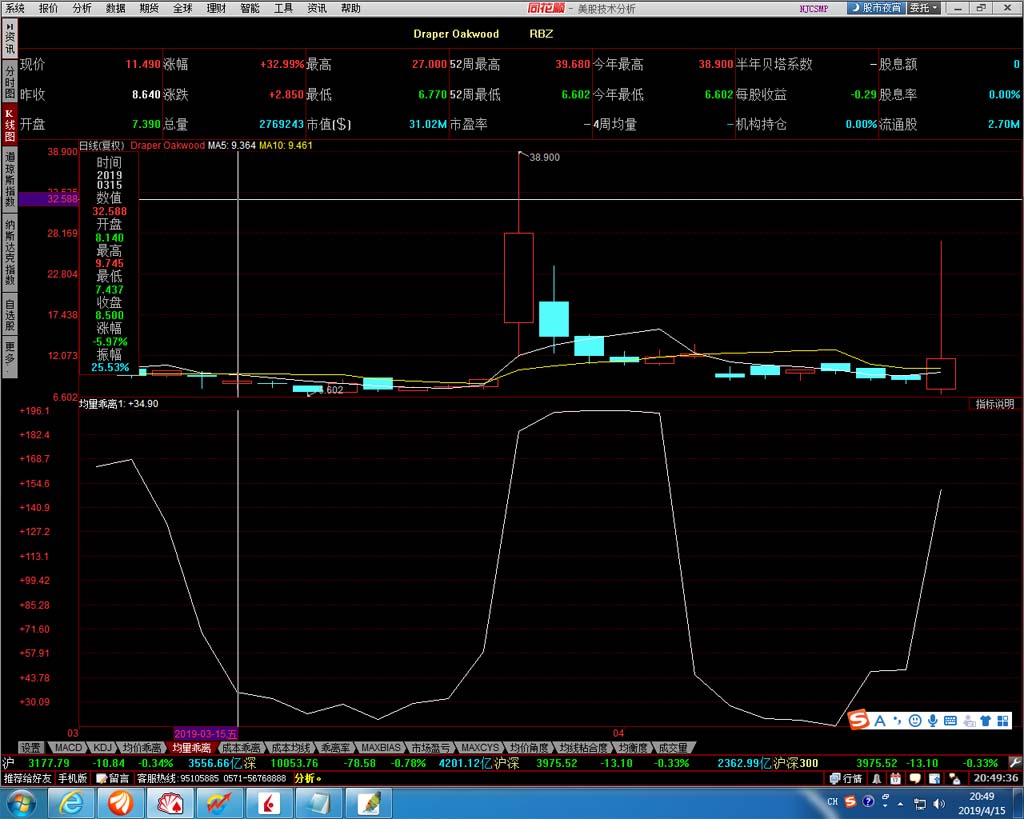Open 留言 message button
This screenshot has width=1024, height=819.
(112, 778)
